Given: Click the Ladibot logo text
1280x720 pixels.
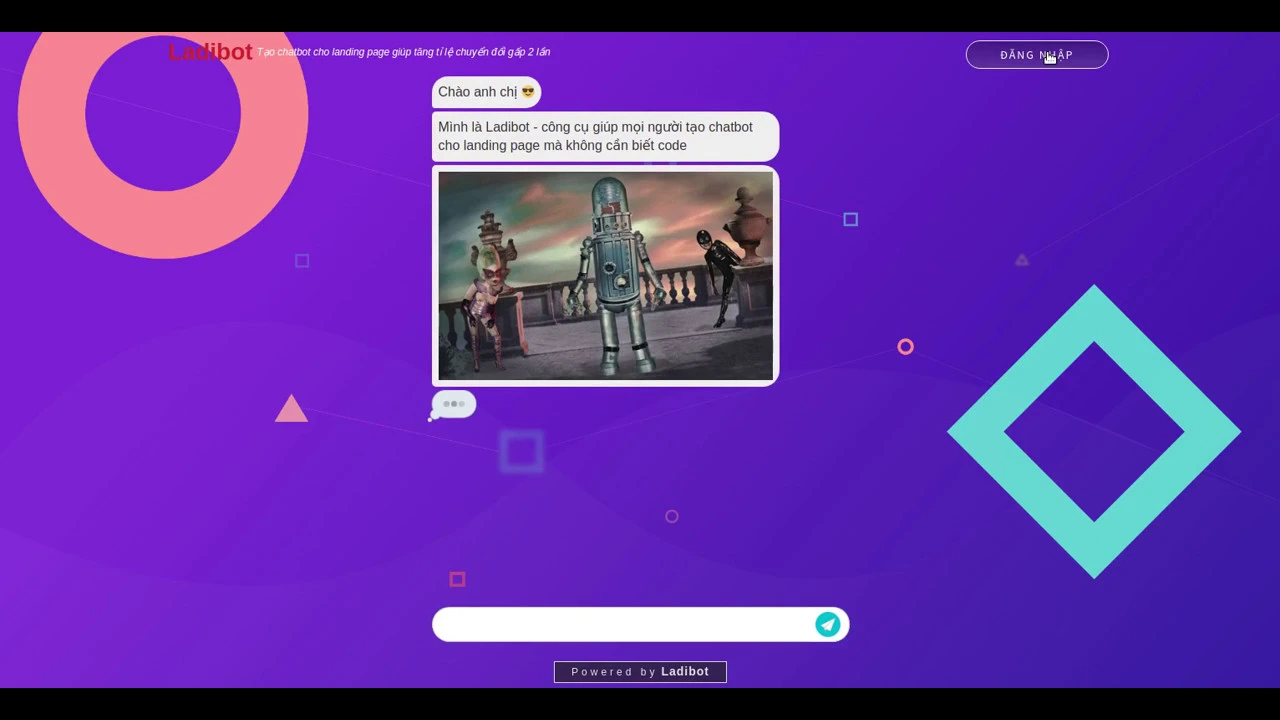Looking at the screenshot, I should point(210,52).
